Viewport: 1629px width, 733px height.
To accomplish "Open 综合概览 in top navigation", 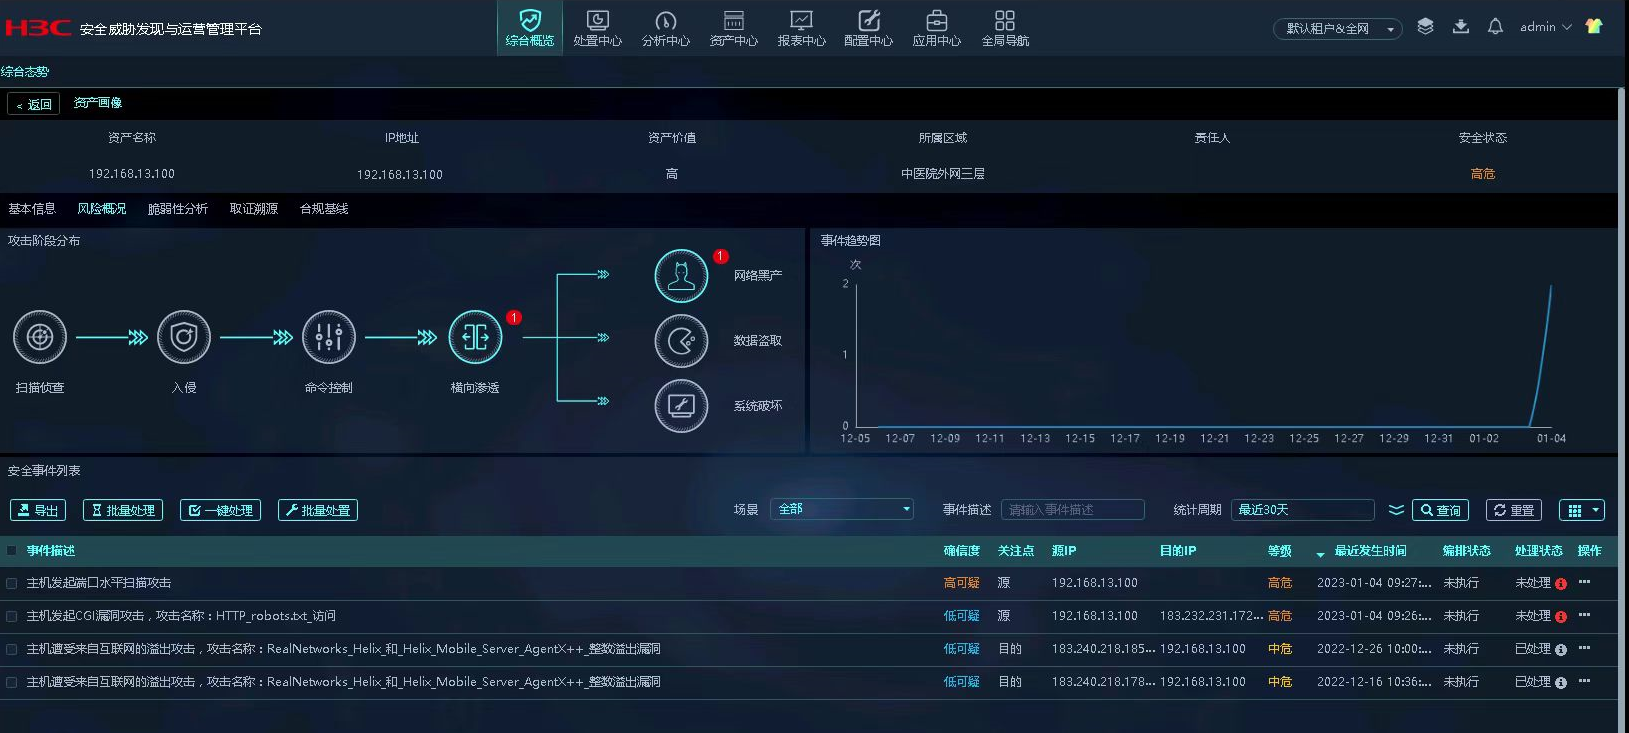I will pos(530,28).
